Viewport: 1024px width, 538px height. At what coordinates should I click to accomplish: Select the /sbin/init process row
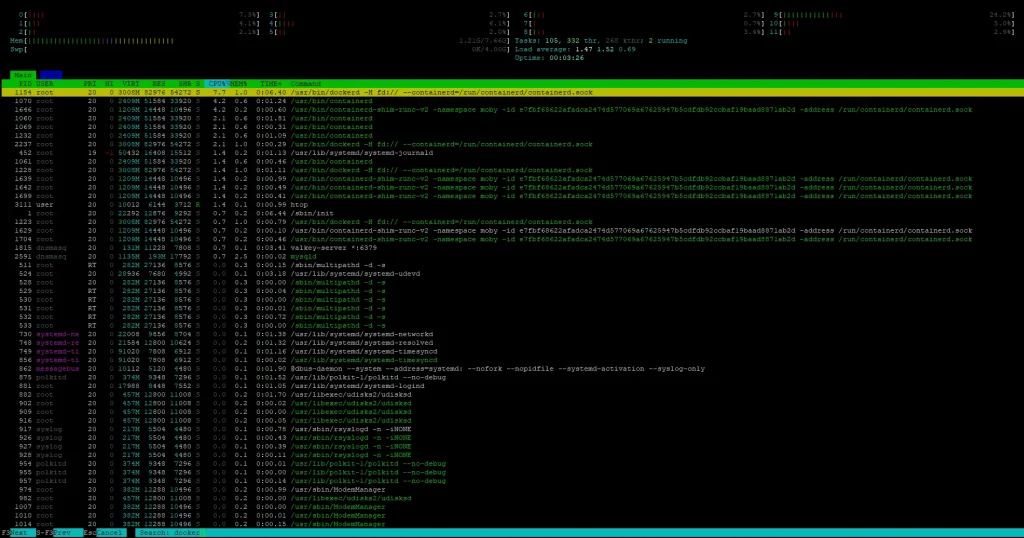(x=512, y=213)
